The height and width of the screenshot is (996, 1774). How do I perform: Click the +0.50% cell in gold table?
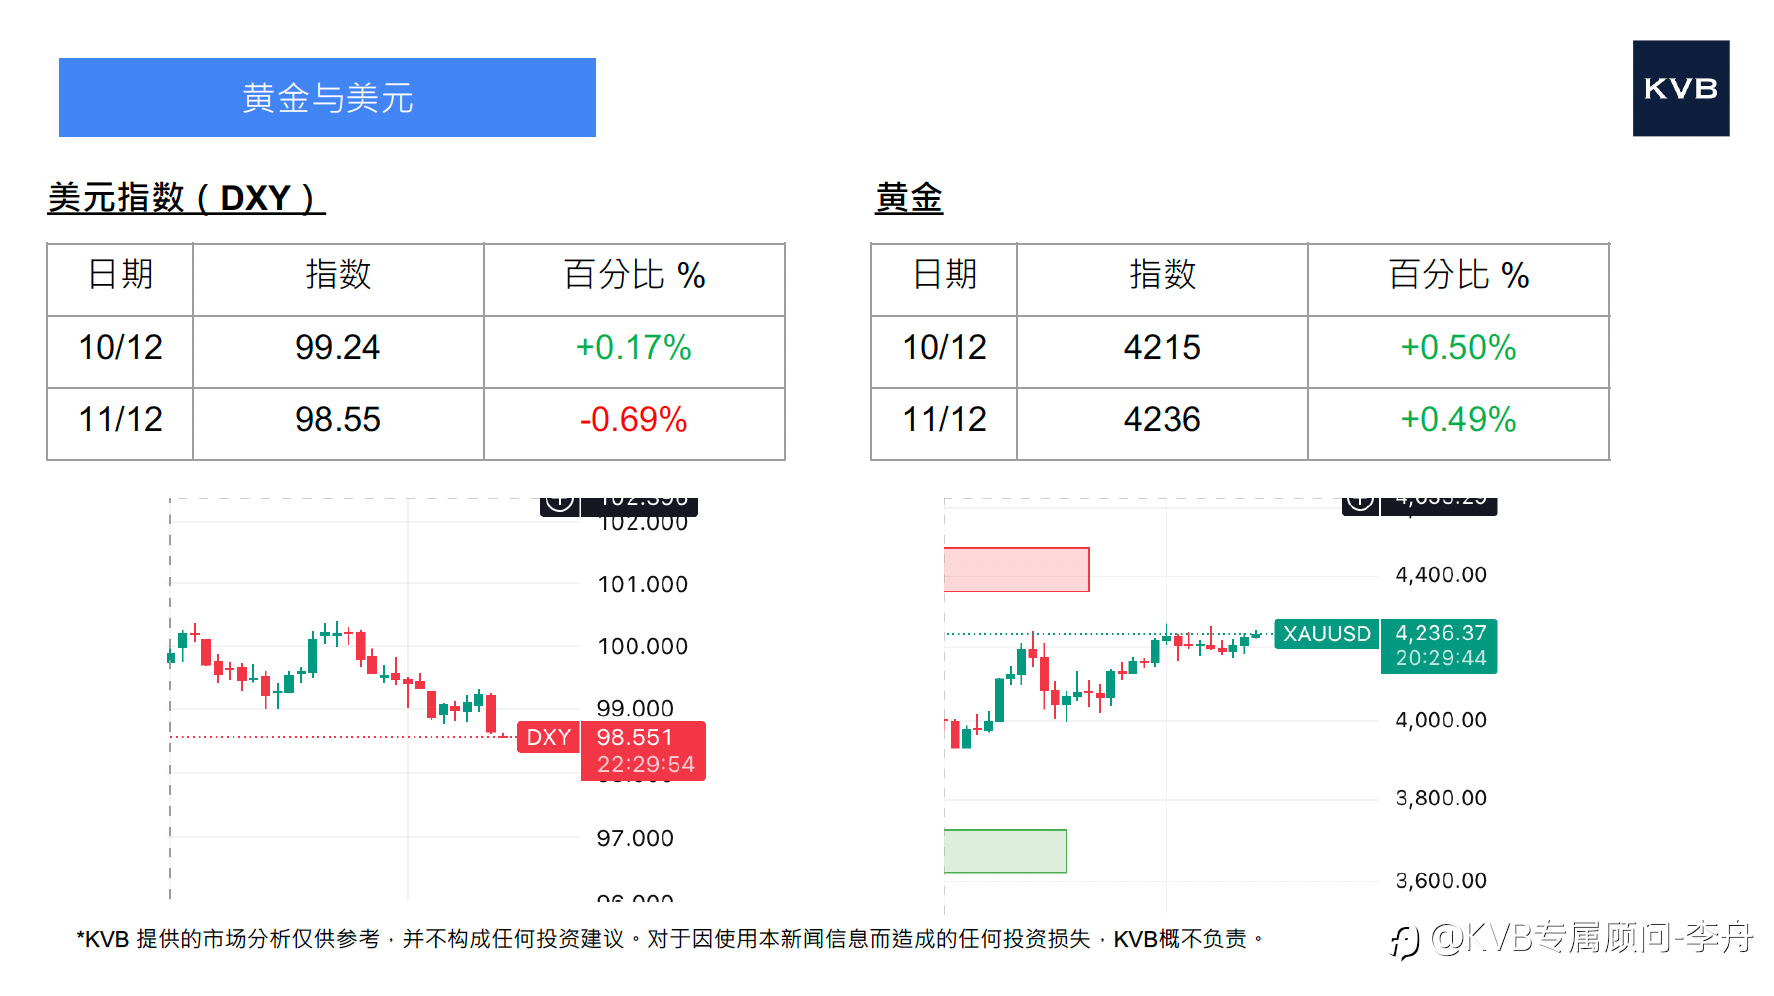tap(1458, 348)
